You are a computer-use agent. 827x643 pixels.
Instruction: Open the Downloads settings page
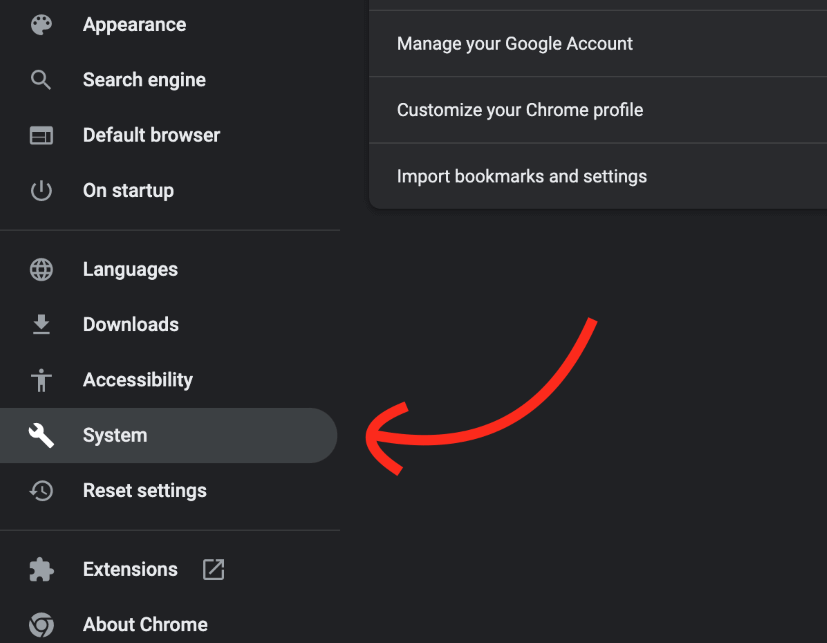click(130, 324)
